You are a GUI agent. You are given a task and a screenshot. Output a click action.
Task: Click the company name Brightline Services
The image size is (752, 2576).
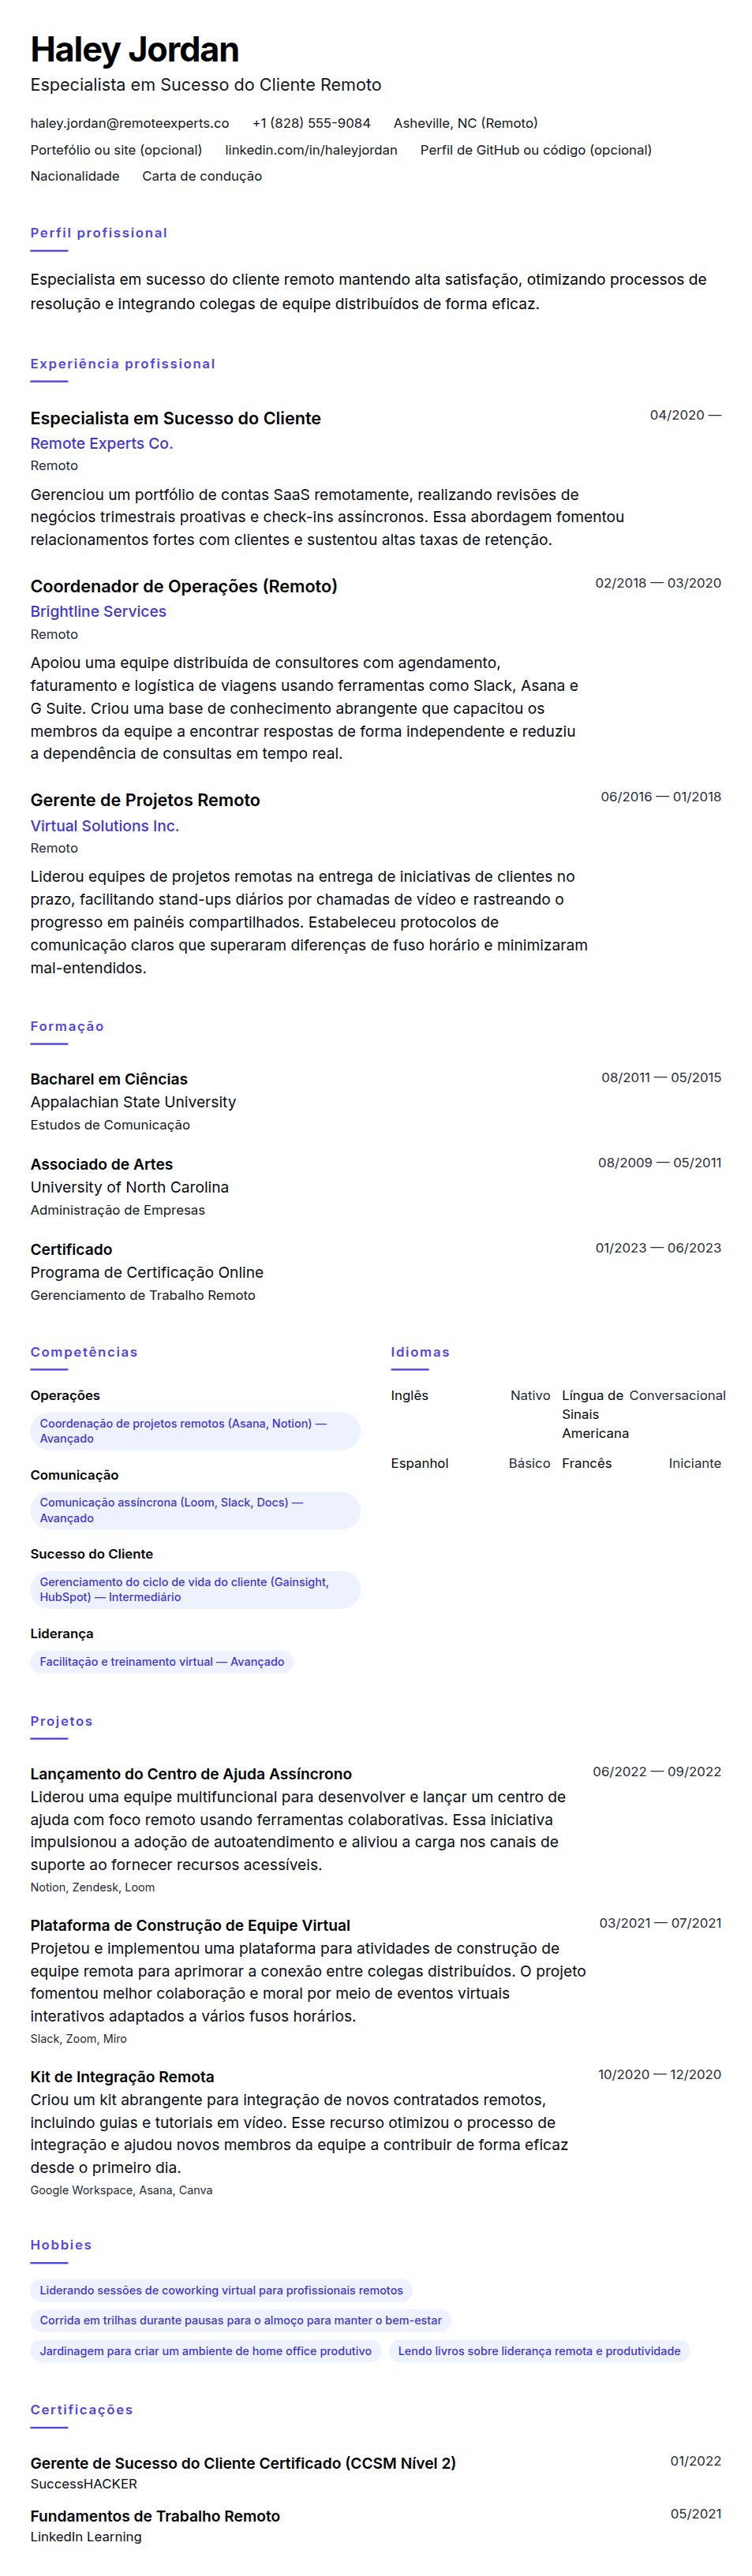(98, 611)
